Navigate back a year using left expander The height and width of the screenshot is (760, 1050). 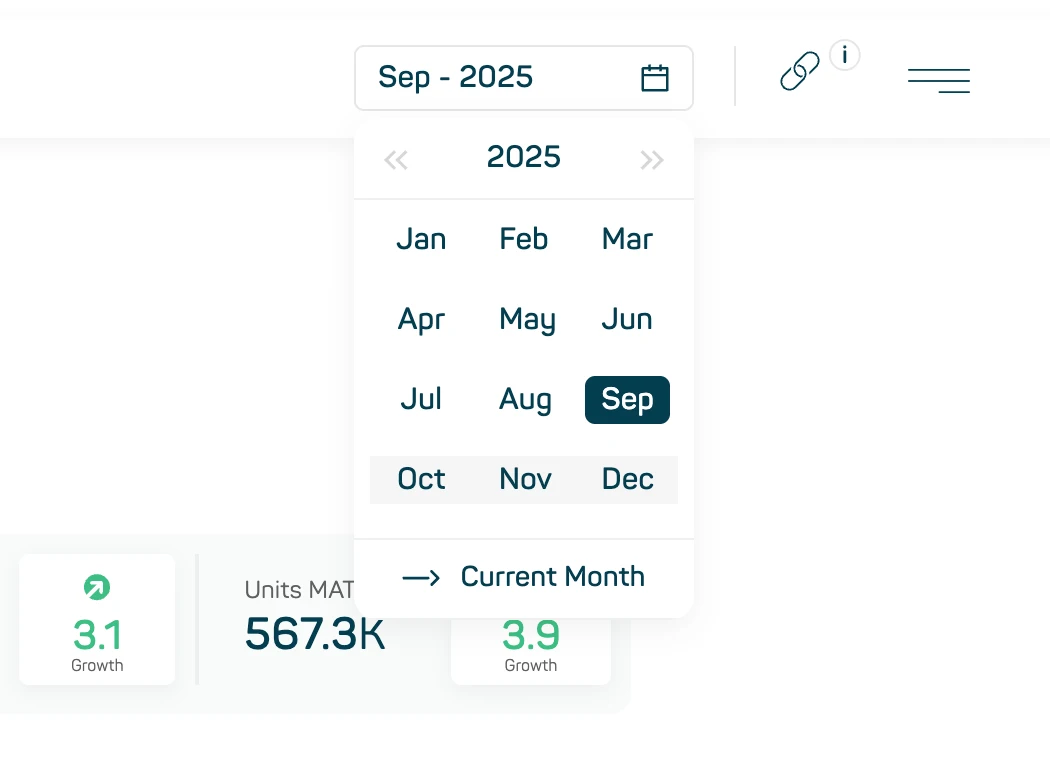396,159
